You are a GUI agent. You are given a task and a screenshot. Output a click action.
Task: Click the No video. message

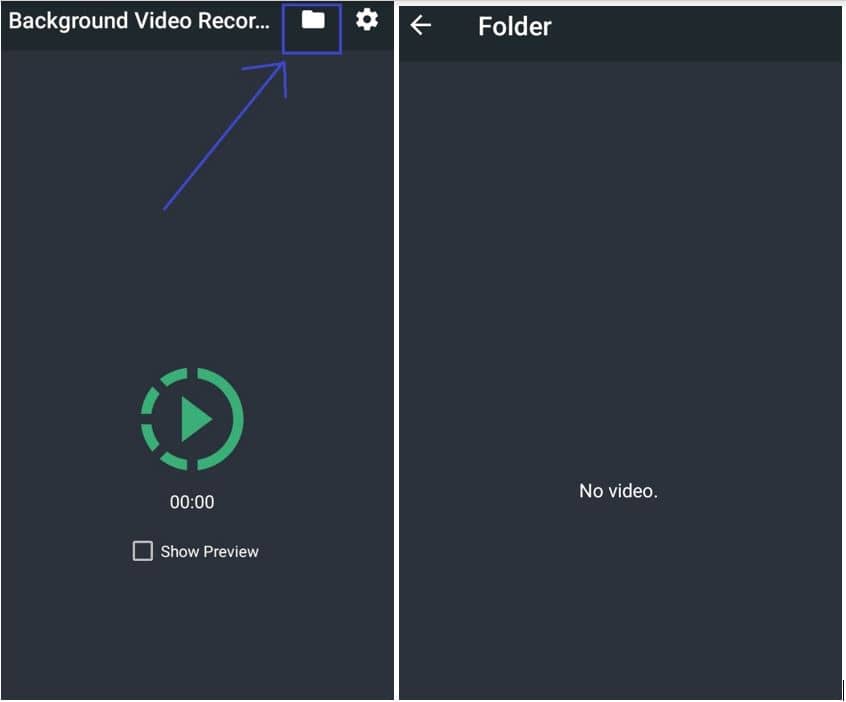[618, 490]
